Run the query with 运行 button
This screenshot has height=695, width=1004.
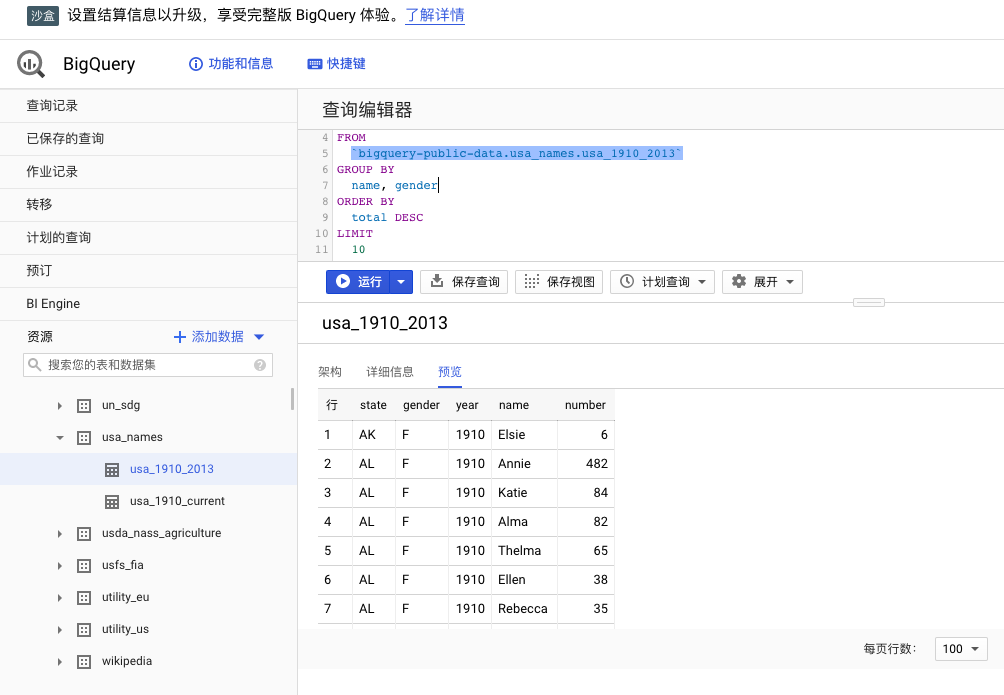[358, 282]
